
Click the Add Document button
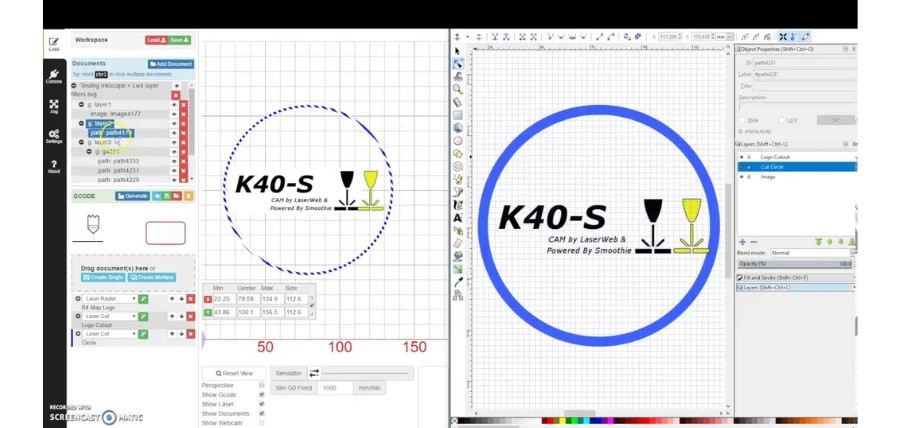pyautogui.click(x=171, y=64)
